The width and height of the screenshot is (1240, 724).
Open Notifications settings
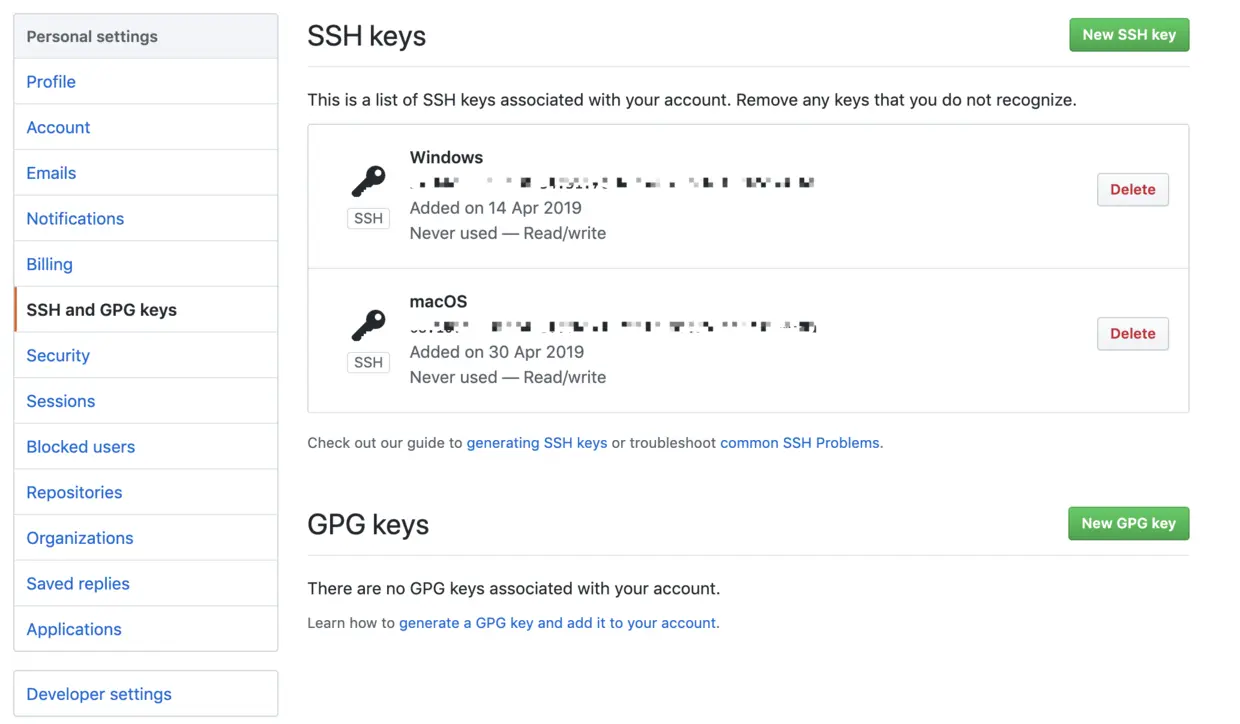click(x=75, y=218)
